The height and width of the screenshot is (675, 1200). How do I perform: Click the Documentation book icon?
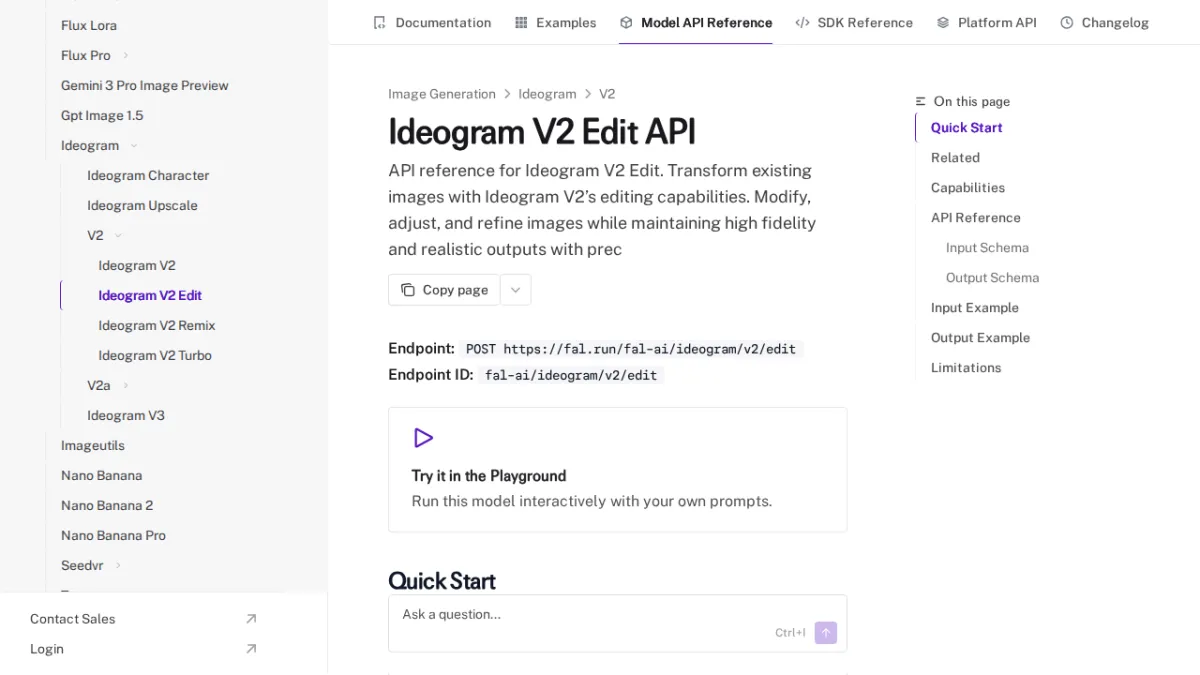[x=379, y=22]
